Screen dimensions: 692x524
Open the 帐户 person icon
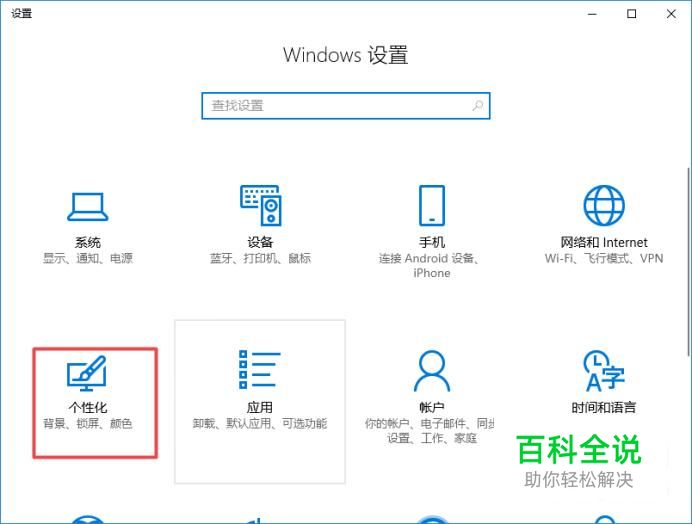click(432, 371)
